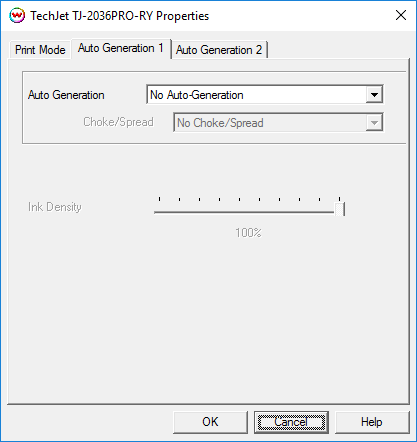This screenshot has width=417, height=442.
Task: Click the greyed Choke/Spread label
Action: [x=118, y=122]
